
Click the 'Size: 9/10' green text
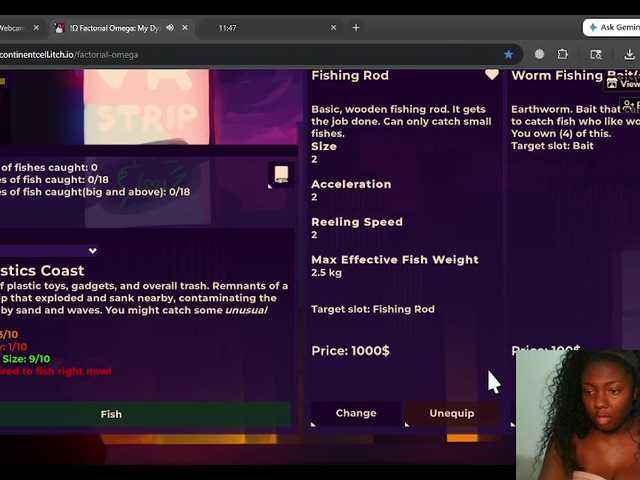coord(26,359)
